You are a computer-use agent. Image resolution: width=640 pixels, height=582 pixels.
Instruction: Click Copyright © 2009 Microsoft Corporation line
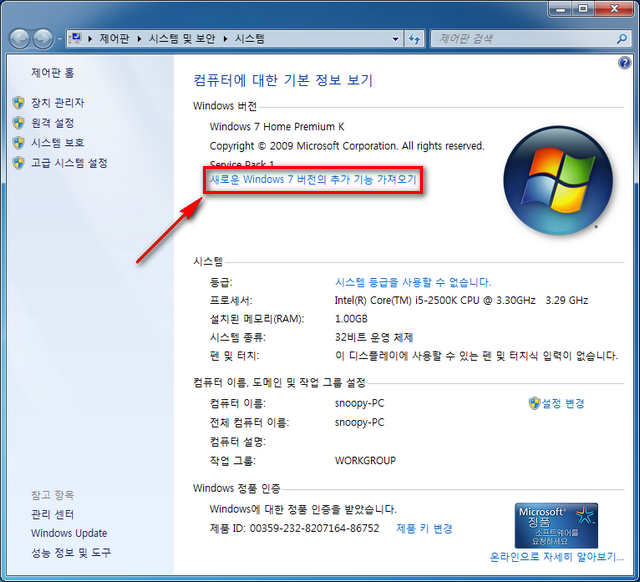tap(347, 146)
